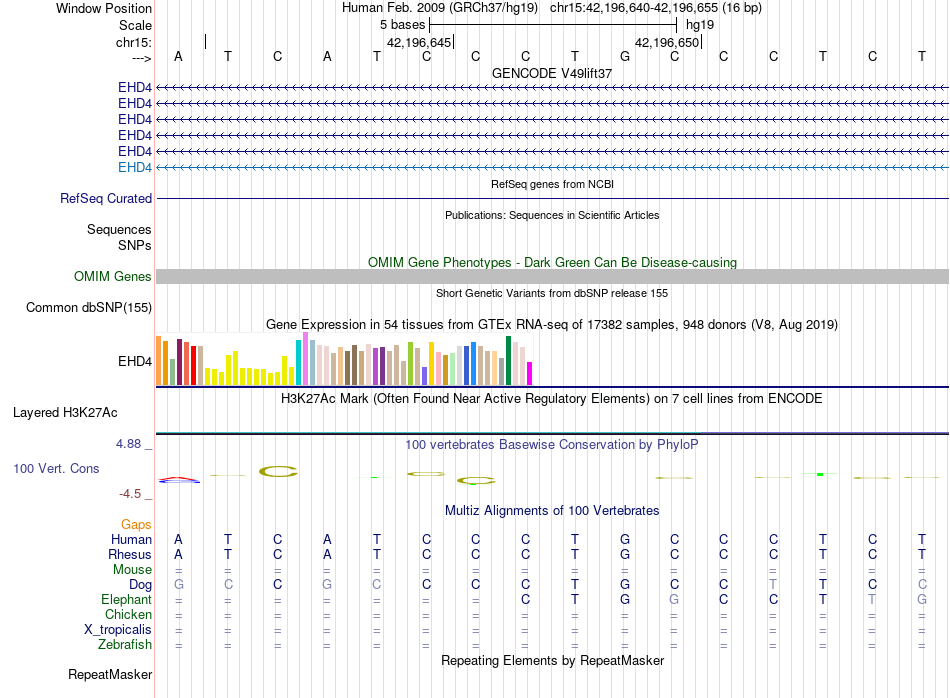Click the magenta bar in GTEx EHD4 chart
Image resolution: width=950 pixels, height=698 pixels.
click(530, 373)
